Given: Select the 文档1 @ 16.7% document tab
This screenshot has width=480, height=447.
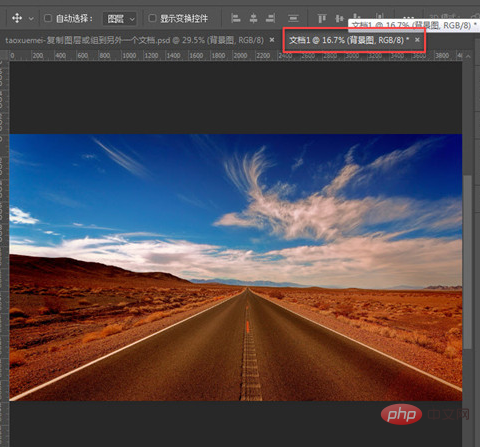Looking at the screenshot, I should coord(349,40).
